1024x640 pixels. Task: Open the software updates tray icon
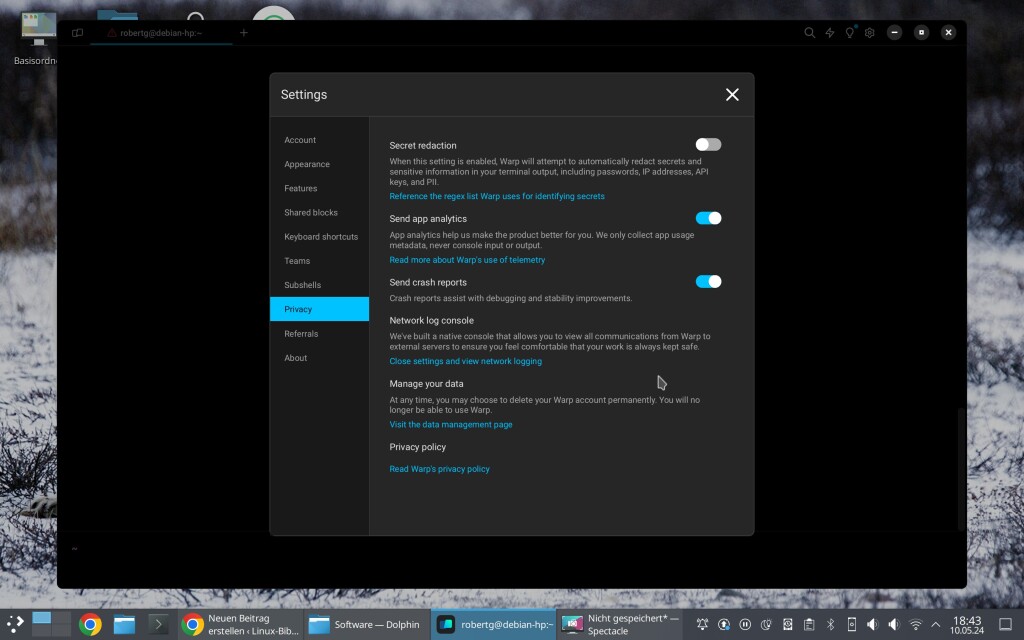point(724,624)
